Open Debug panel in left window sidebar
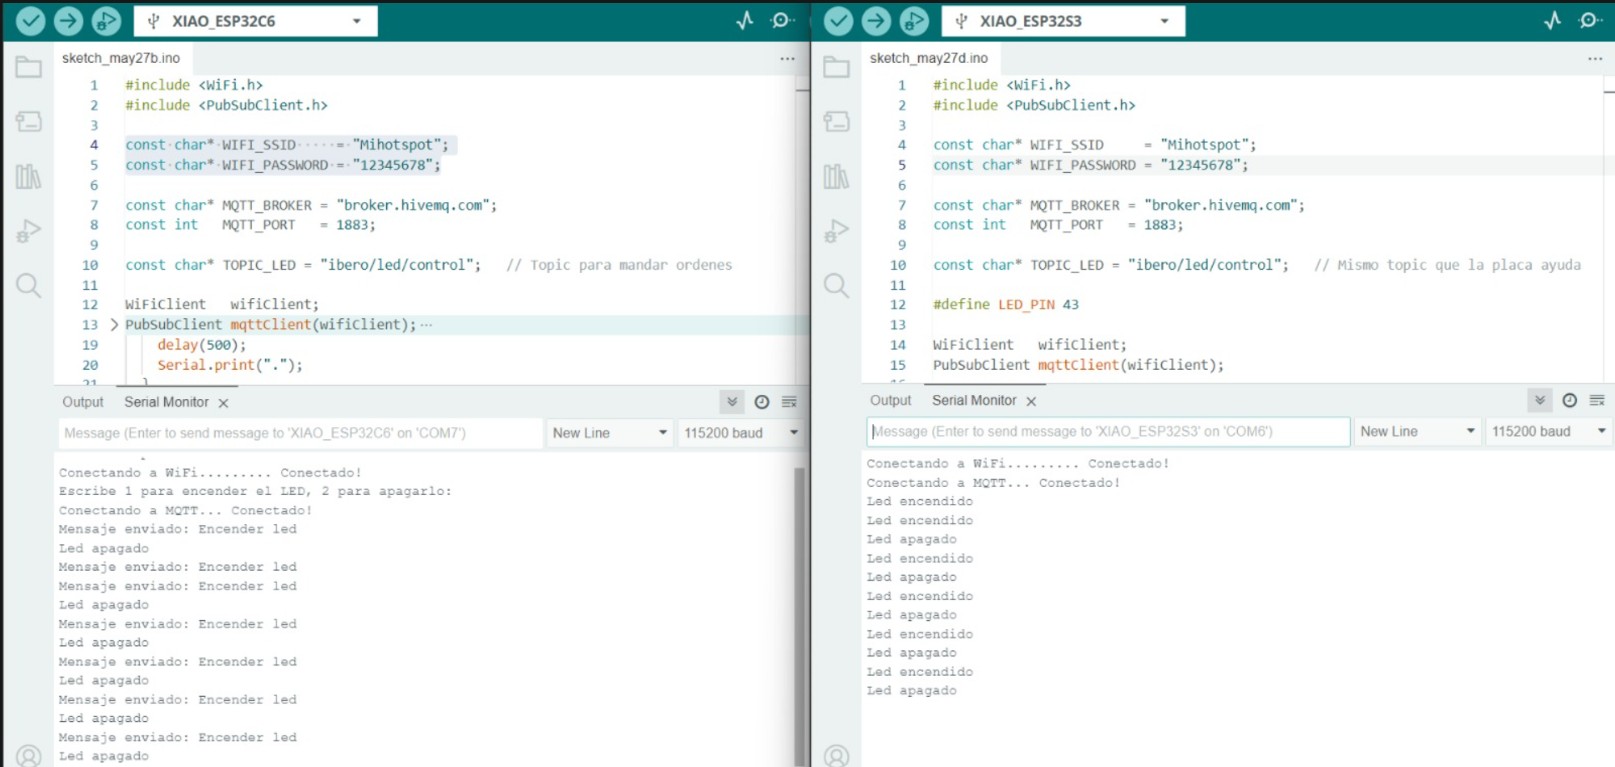Viewport: 1615px width, 767px height. tap(28, 232)
